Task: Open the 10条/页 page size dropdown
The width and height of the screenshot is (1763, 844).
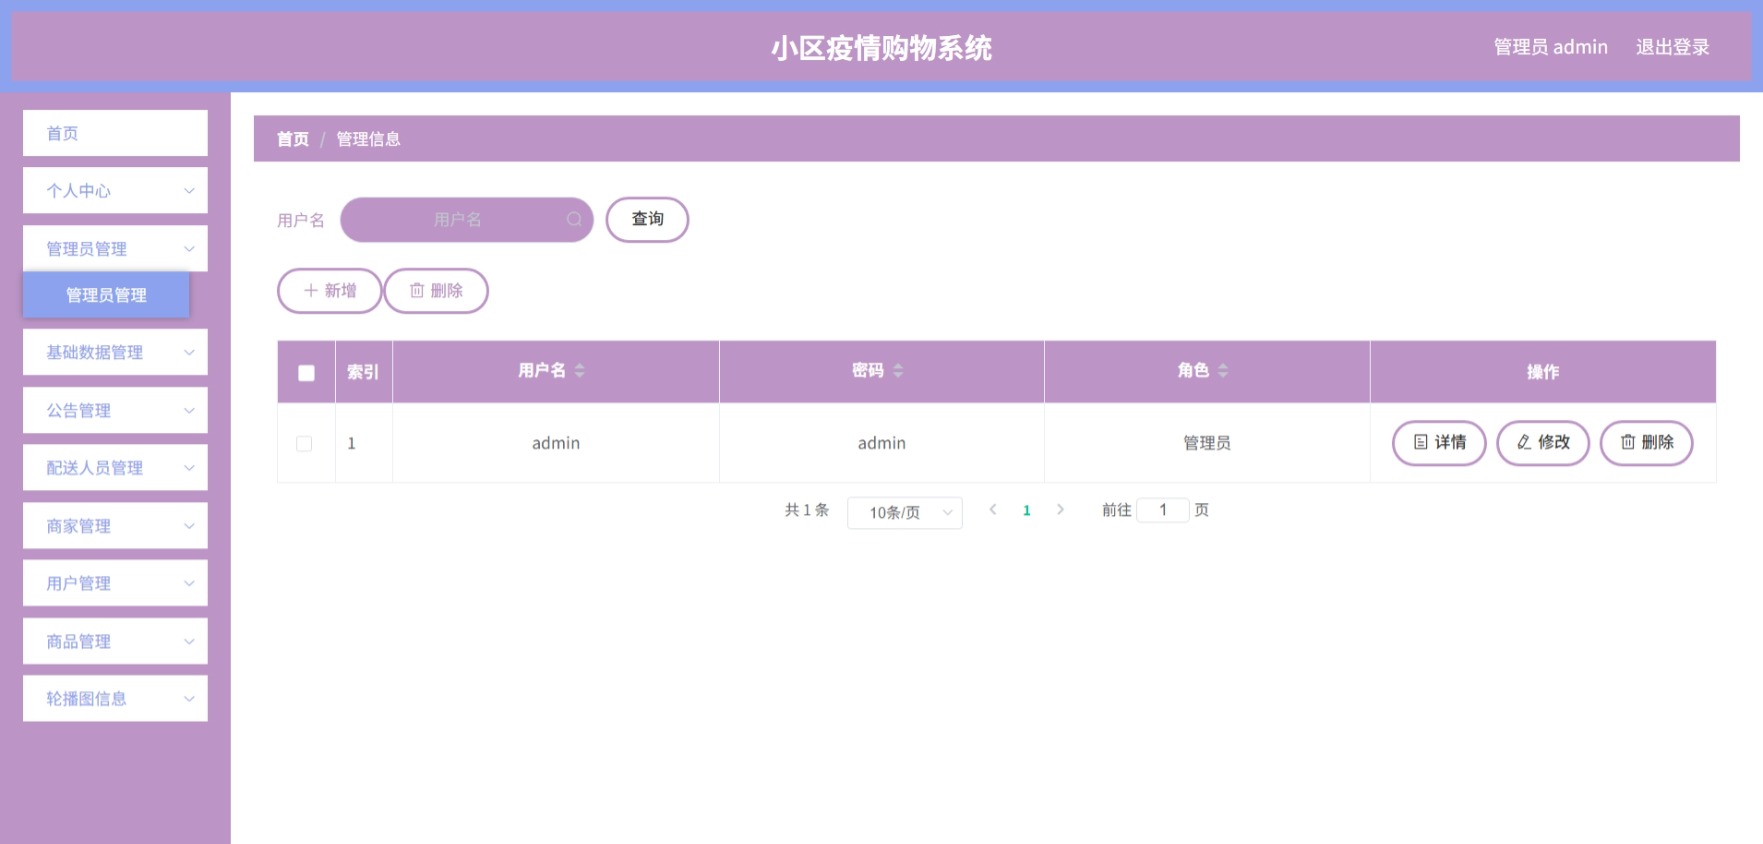Action: pyautogui.click(x=905, y=512)
